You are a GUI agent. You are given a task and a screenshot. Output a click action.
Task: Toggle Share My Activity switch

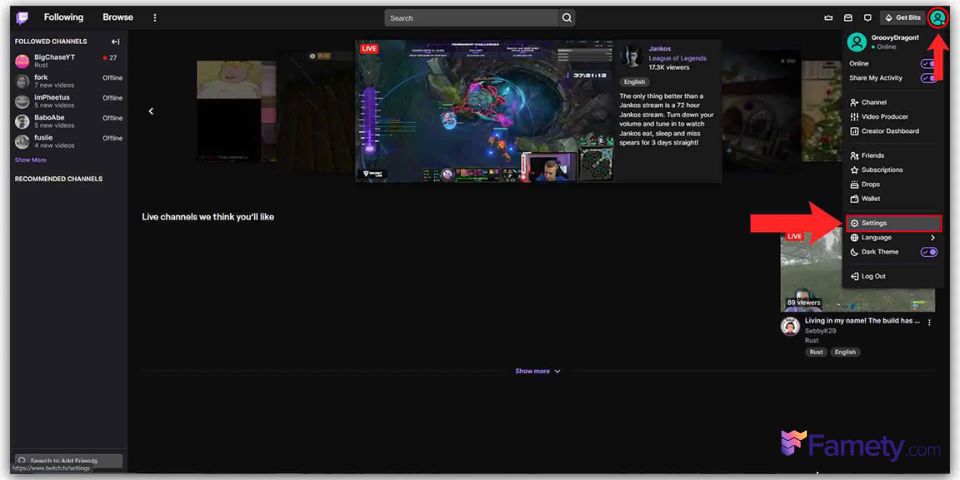pos(929,78)
